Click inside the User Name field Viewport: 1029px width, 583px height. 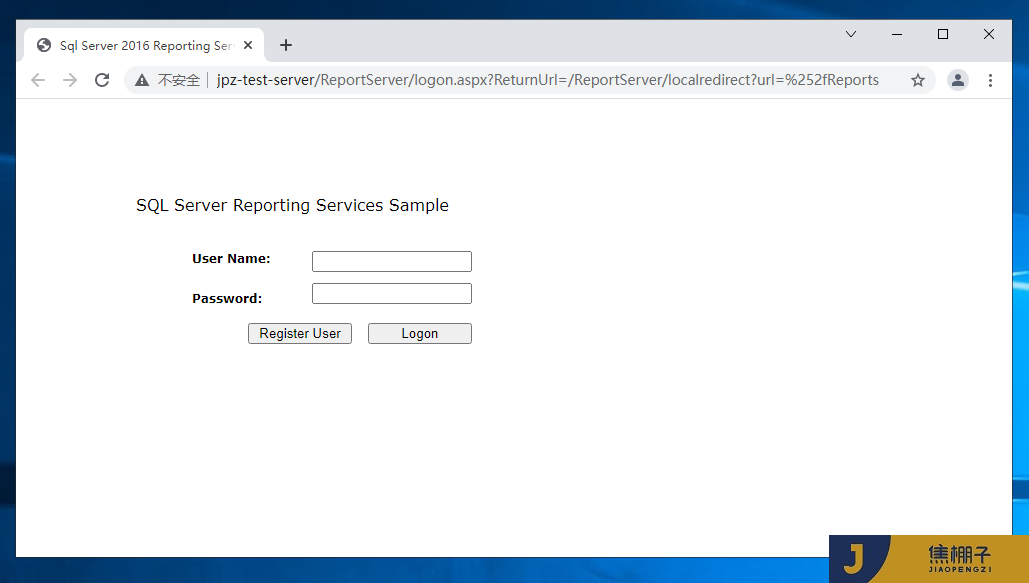391,261
